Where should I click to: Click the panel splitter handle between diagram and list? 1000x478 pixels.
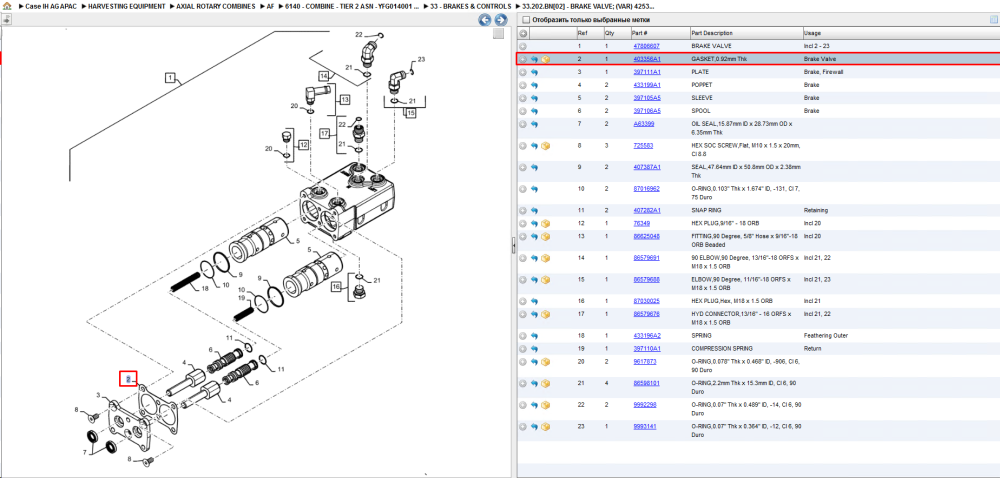coord(513,247)
